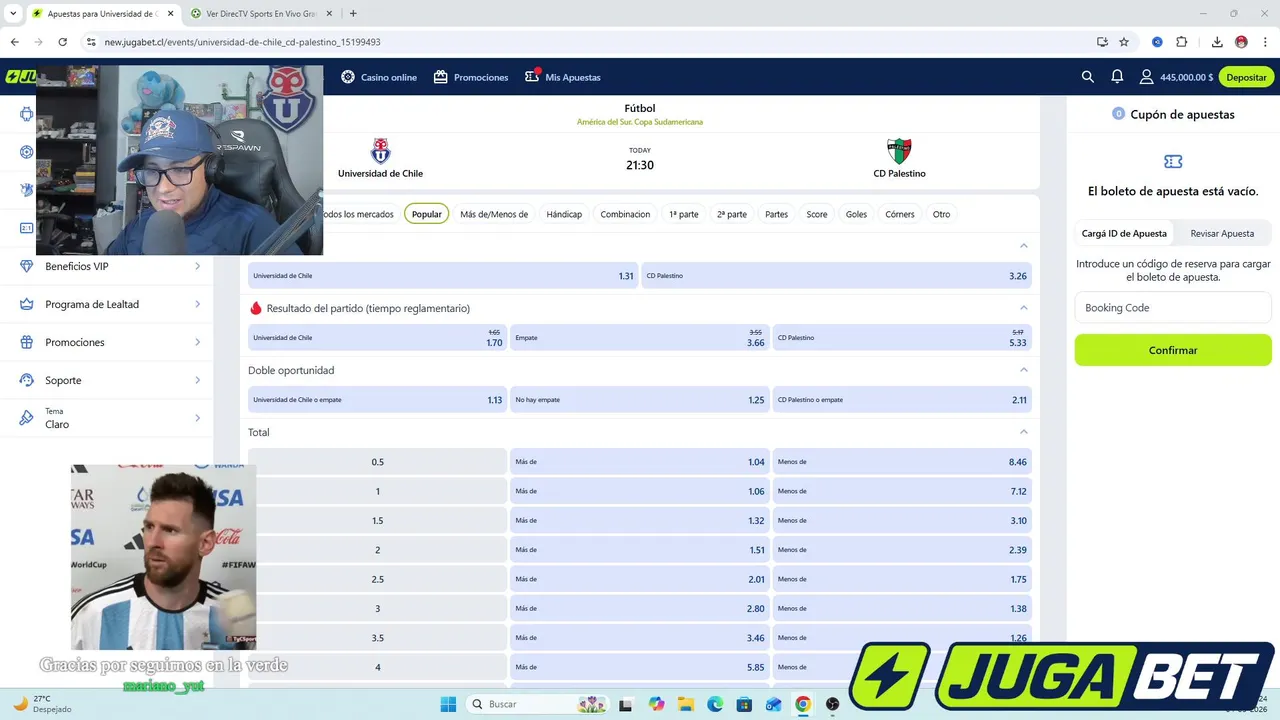The image size is (1280, 720).
Task: Pick Universidad de Chile o empate 1.13
Action: (x=377, y=400)
